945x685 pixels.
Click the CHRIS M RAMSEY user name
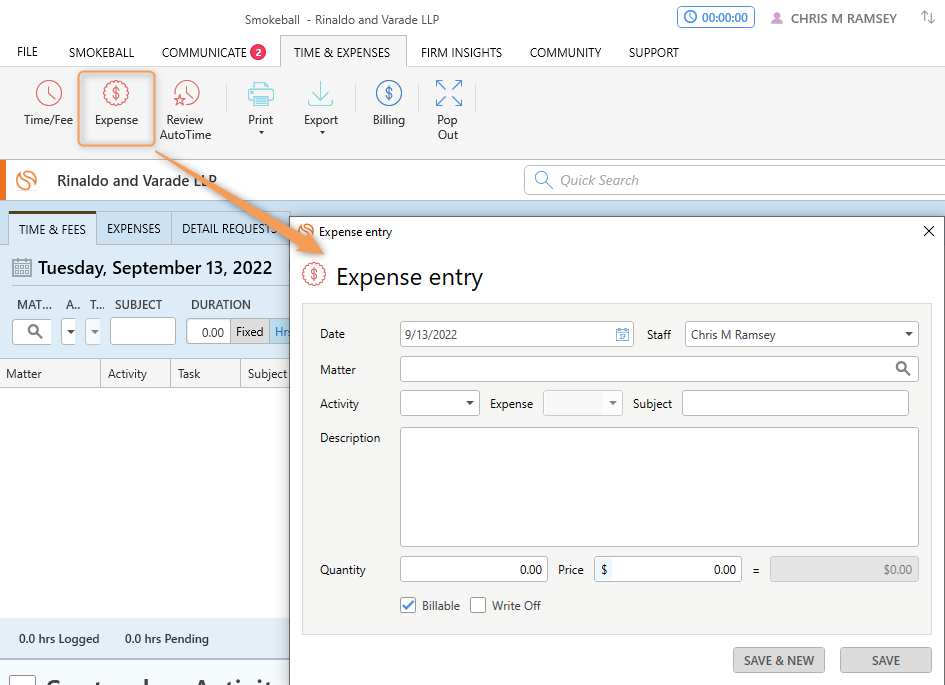tap(843, 19)
